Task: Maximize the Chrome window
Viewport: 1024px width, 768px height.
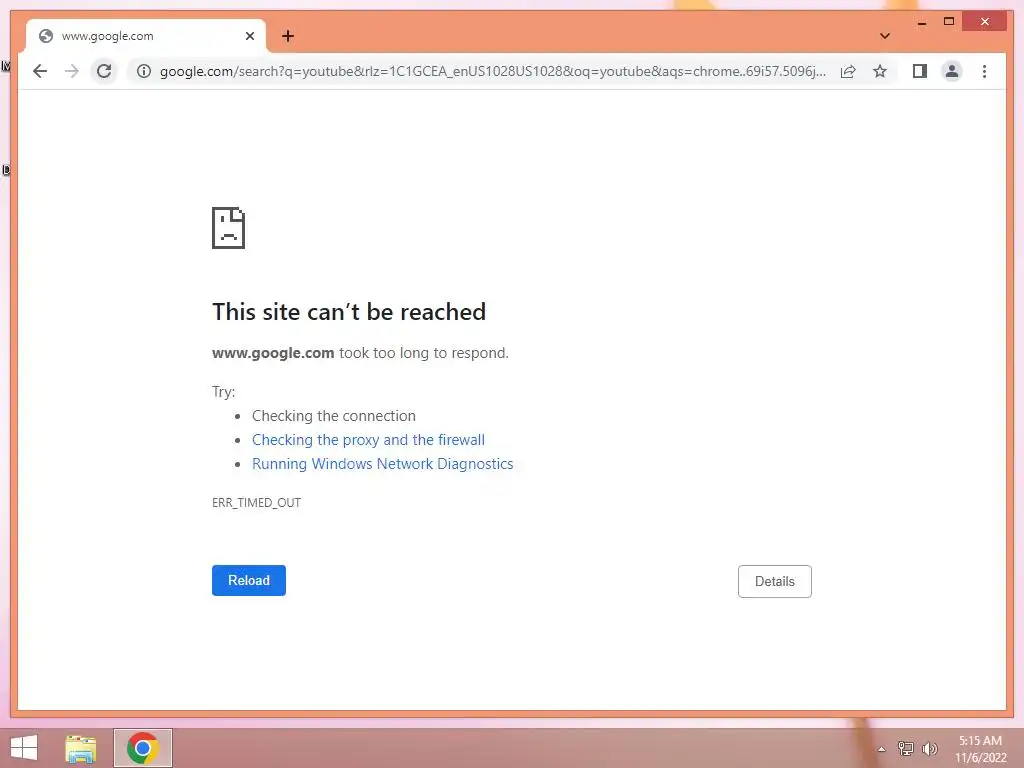Action: coord(949,22)
